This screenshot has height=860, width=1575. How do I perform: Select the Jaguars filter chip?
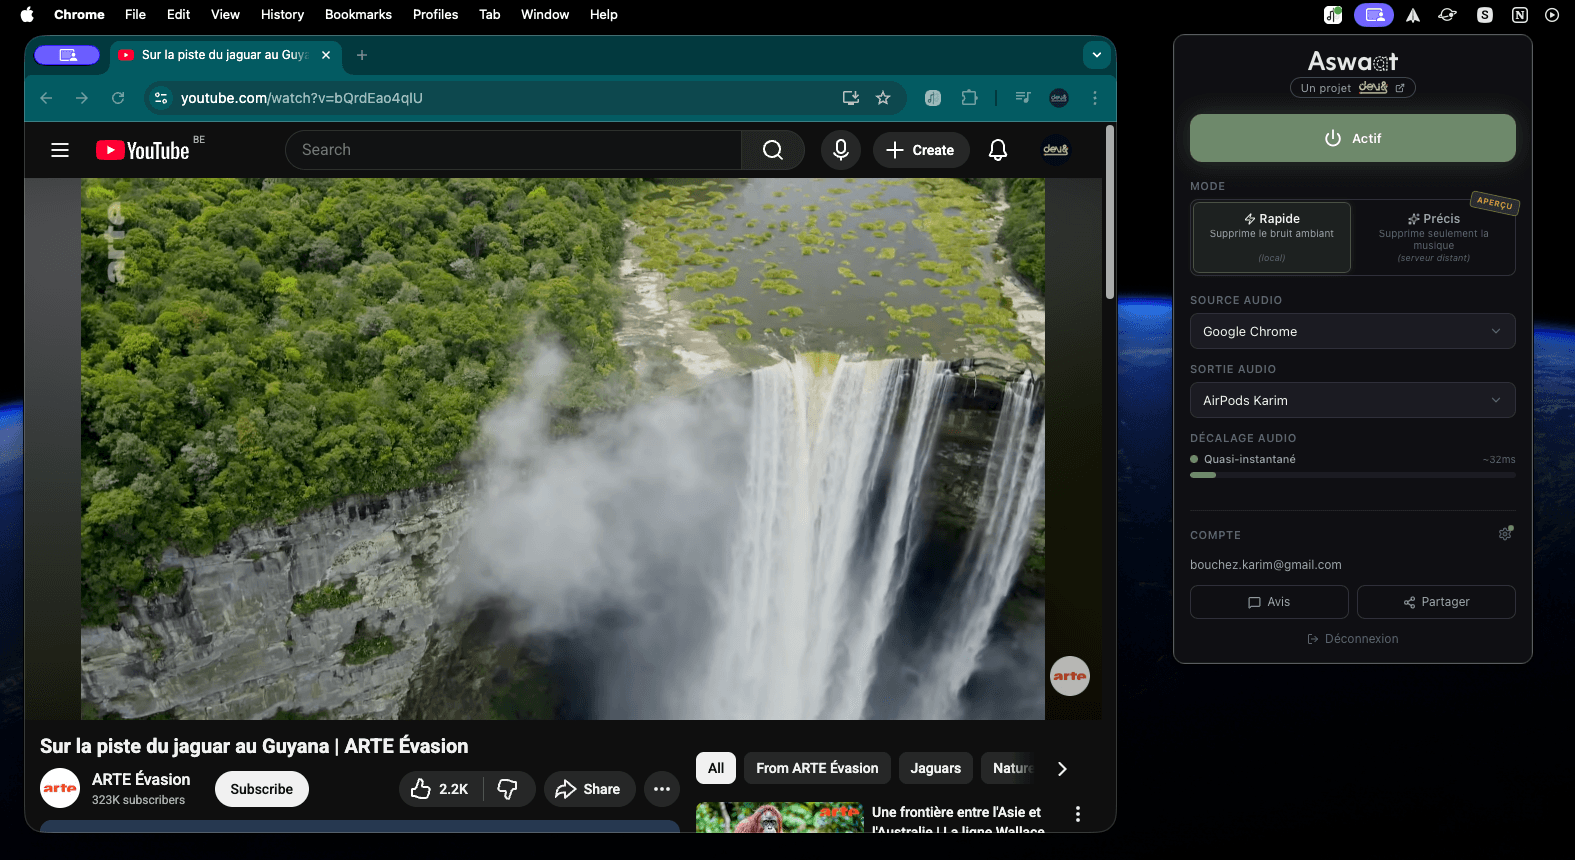tap(936, 768)
